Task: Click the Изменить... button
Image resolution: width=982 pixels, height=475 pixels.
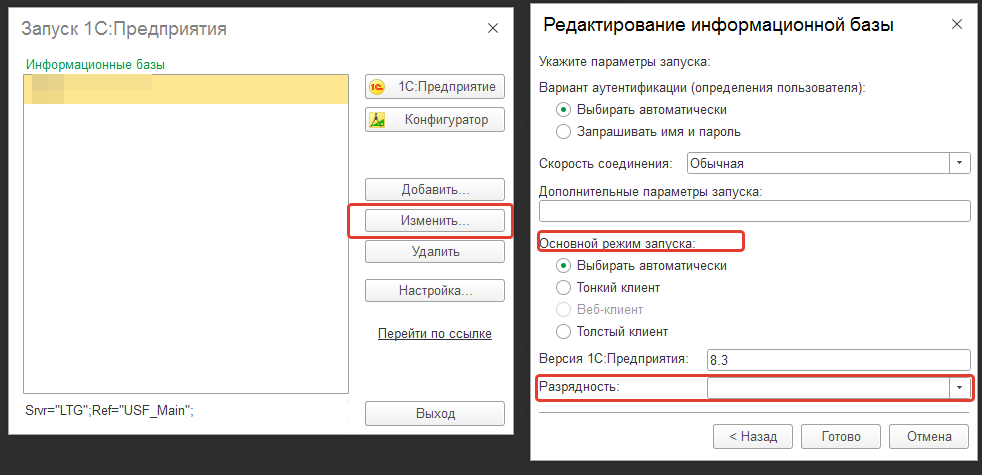Action: pyautogui.click(x=435, y=221)
